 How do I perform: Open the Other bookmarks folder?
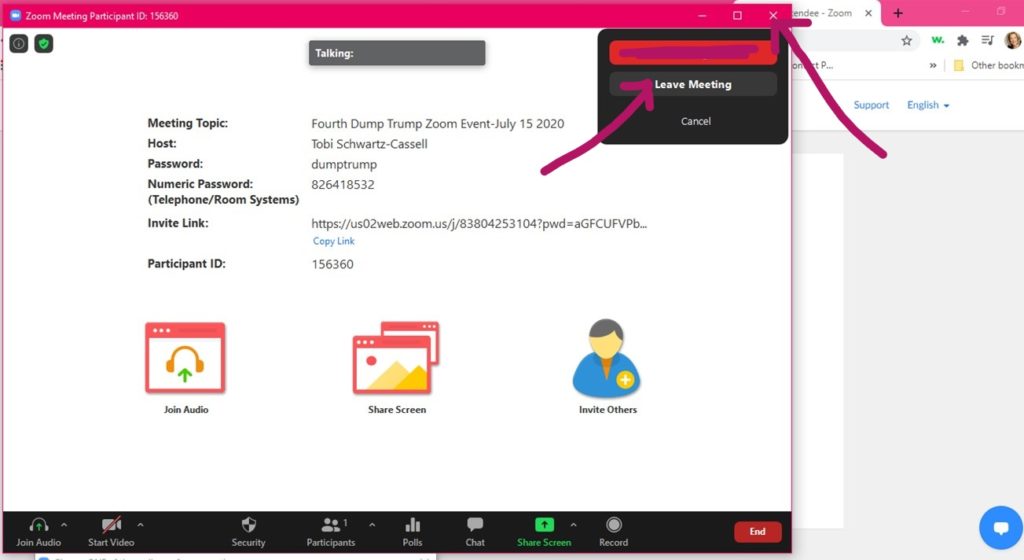(x=988, y=65)
